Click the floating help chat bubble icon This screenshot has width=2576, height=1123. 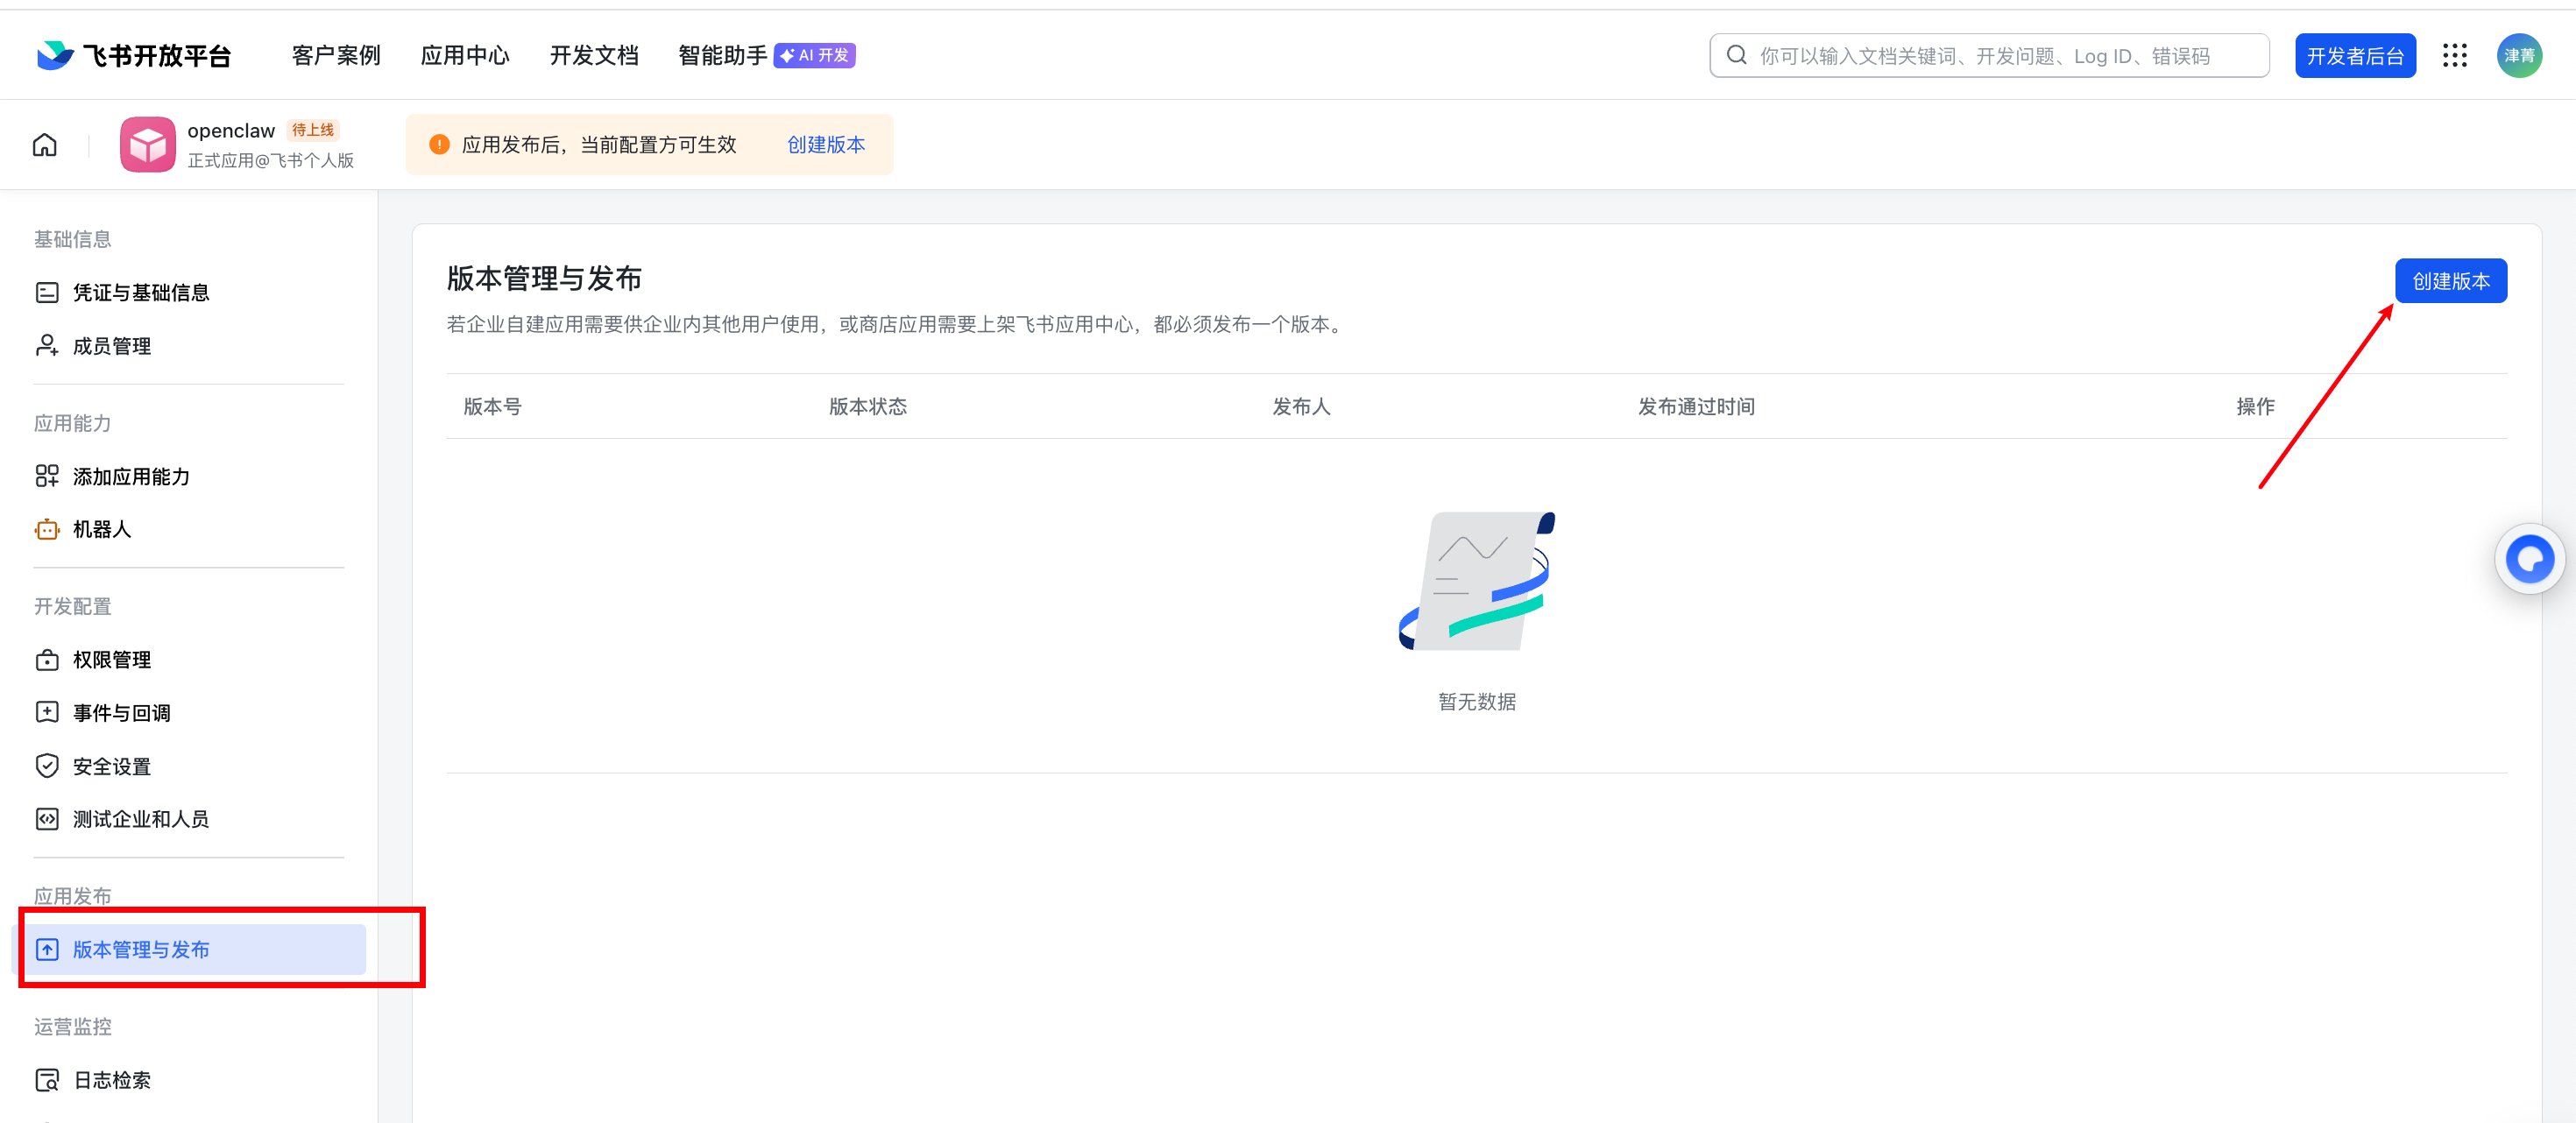pos(2530,559)
